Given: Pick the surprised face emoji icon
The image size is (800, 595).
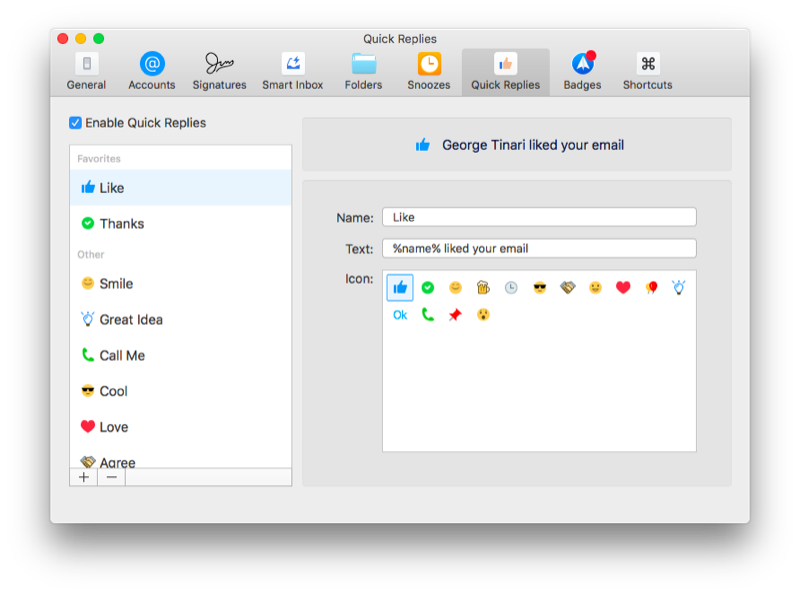Looking at the screenshot, I should 483,315.
